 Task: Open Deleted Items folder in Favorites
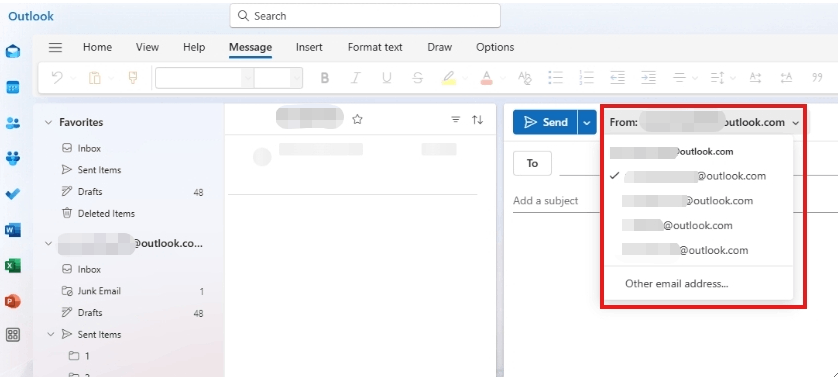pos(106,213)
